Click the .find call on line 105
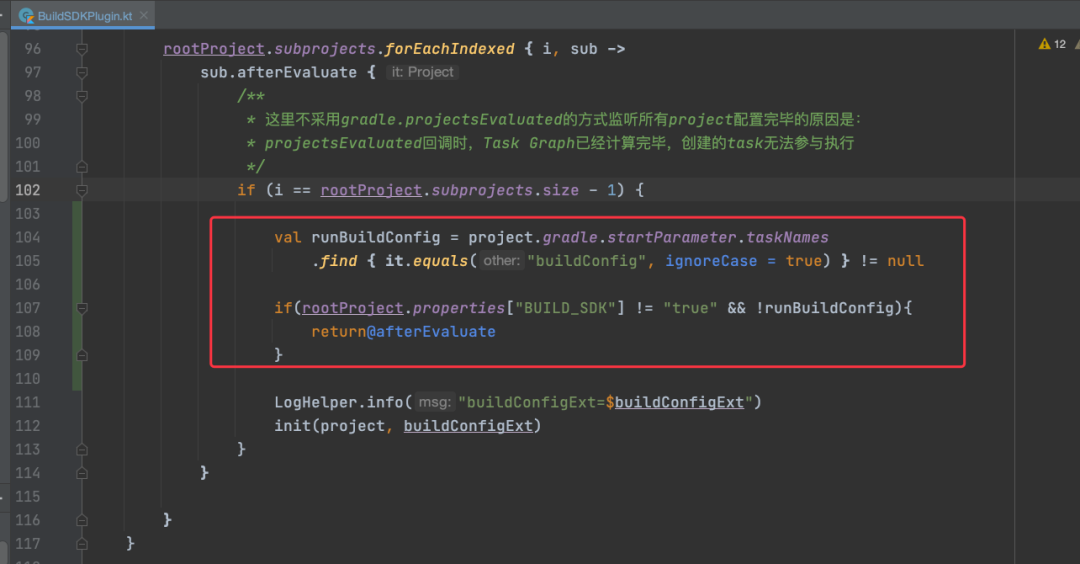The width and height of the screenshot is (1080, 564). pos(335,261)
